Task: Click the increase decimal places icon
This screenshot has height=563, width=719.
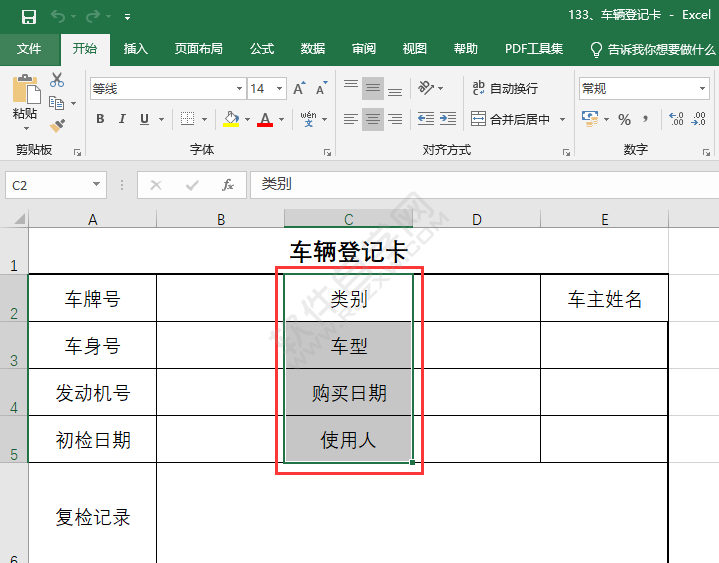Action: (x=676, y=120)
